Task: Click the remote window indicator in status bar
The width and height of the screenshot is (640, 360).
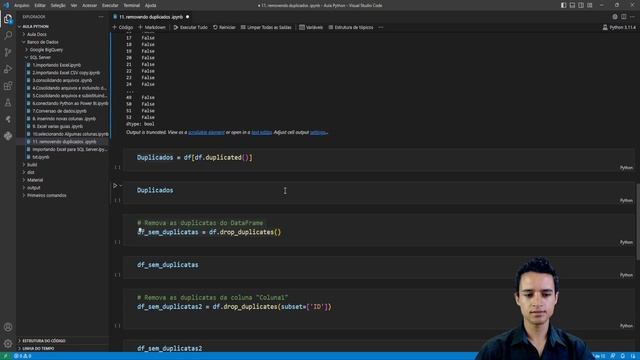Action: coord(6,356)
